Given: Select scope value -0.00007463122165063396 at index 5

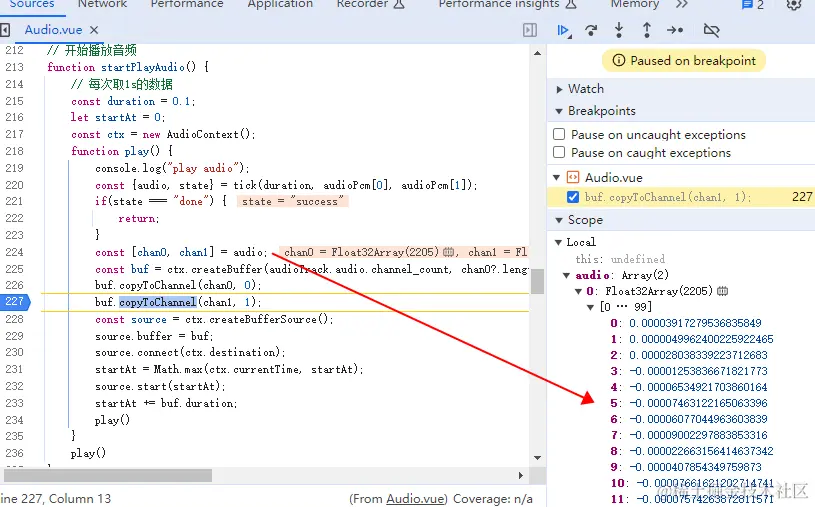Looking at the screenshot, I should tap(698, 403).
